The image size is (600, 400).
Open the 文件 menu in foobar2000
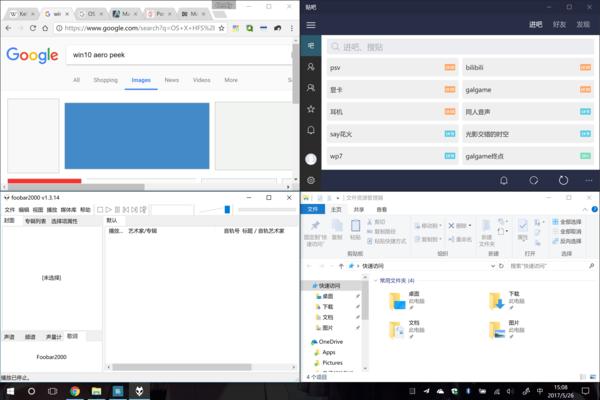10,210
